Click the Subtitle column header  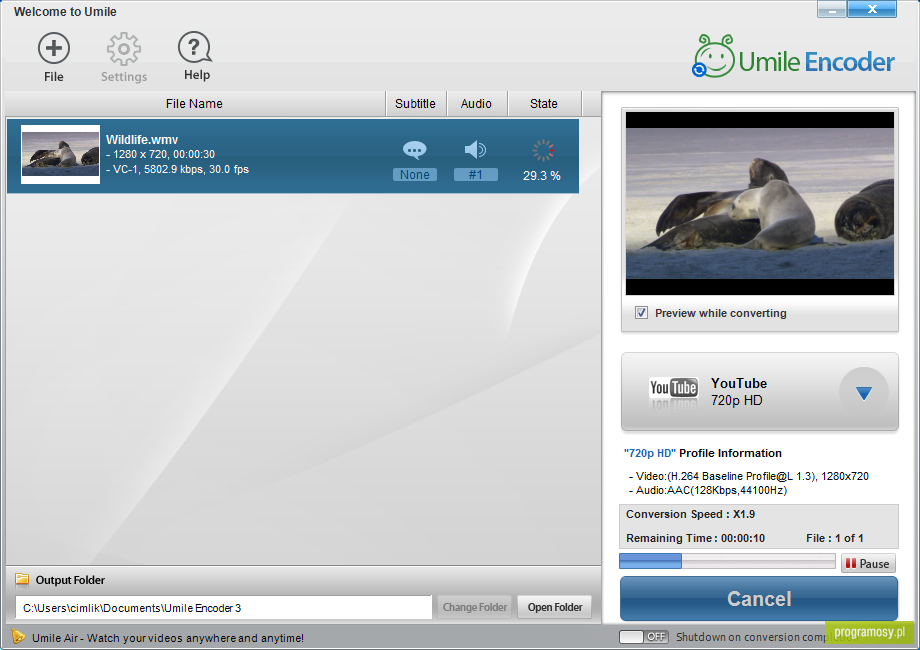(x=415, y=104)
